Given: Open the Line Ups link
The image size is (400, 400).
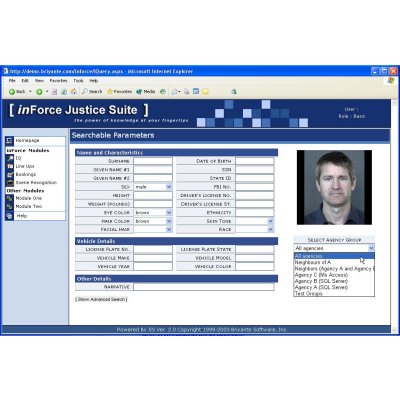Looking at the screenshot, I should [x=25, y=166].
